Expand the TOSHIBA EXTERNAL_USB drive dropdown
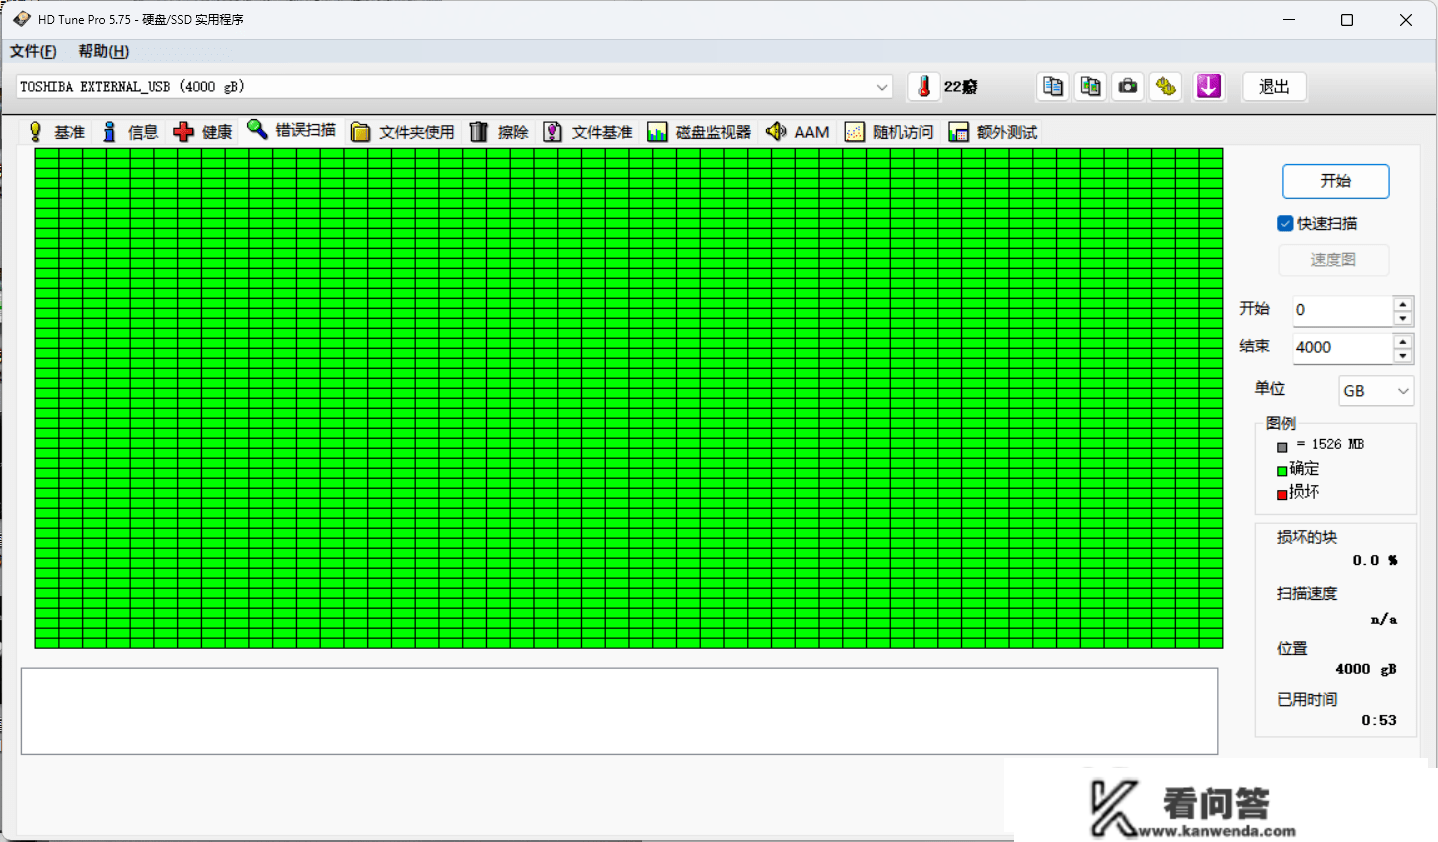The image size is (1438, 842). [881, 87]
